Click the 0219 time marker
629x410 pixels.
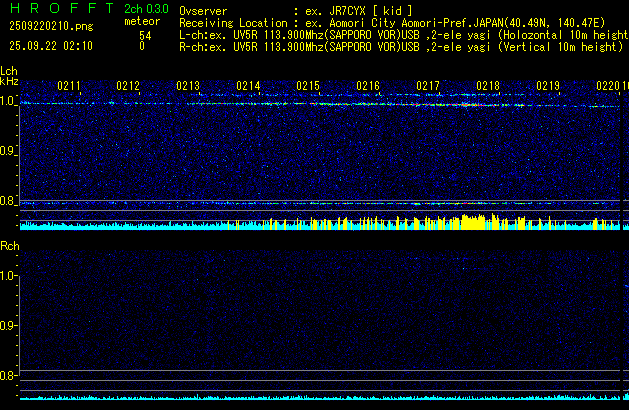[548, 86]
